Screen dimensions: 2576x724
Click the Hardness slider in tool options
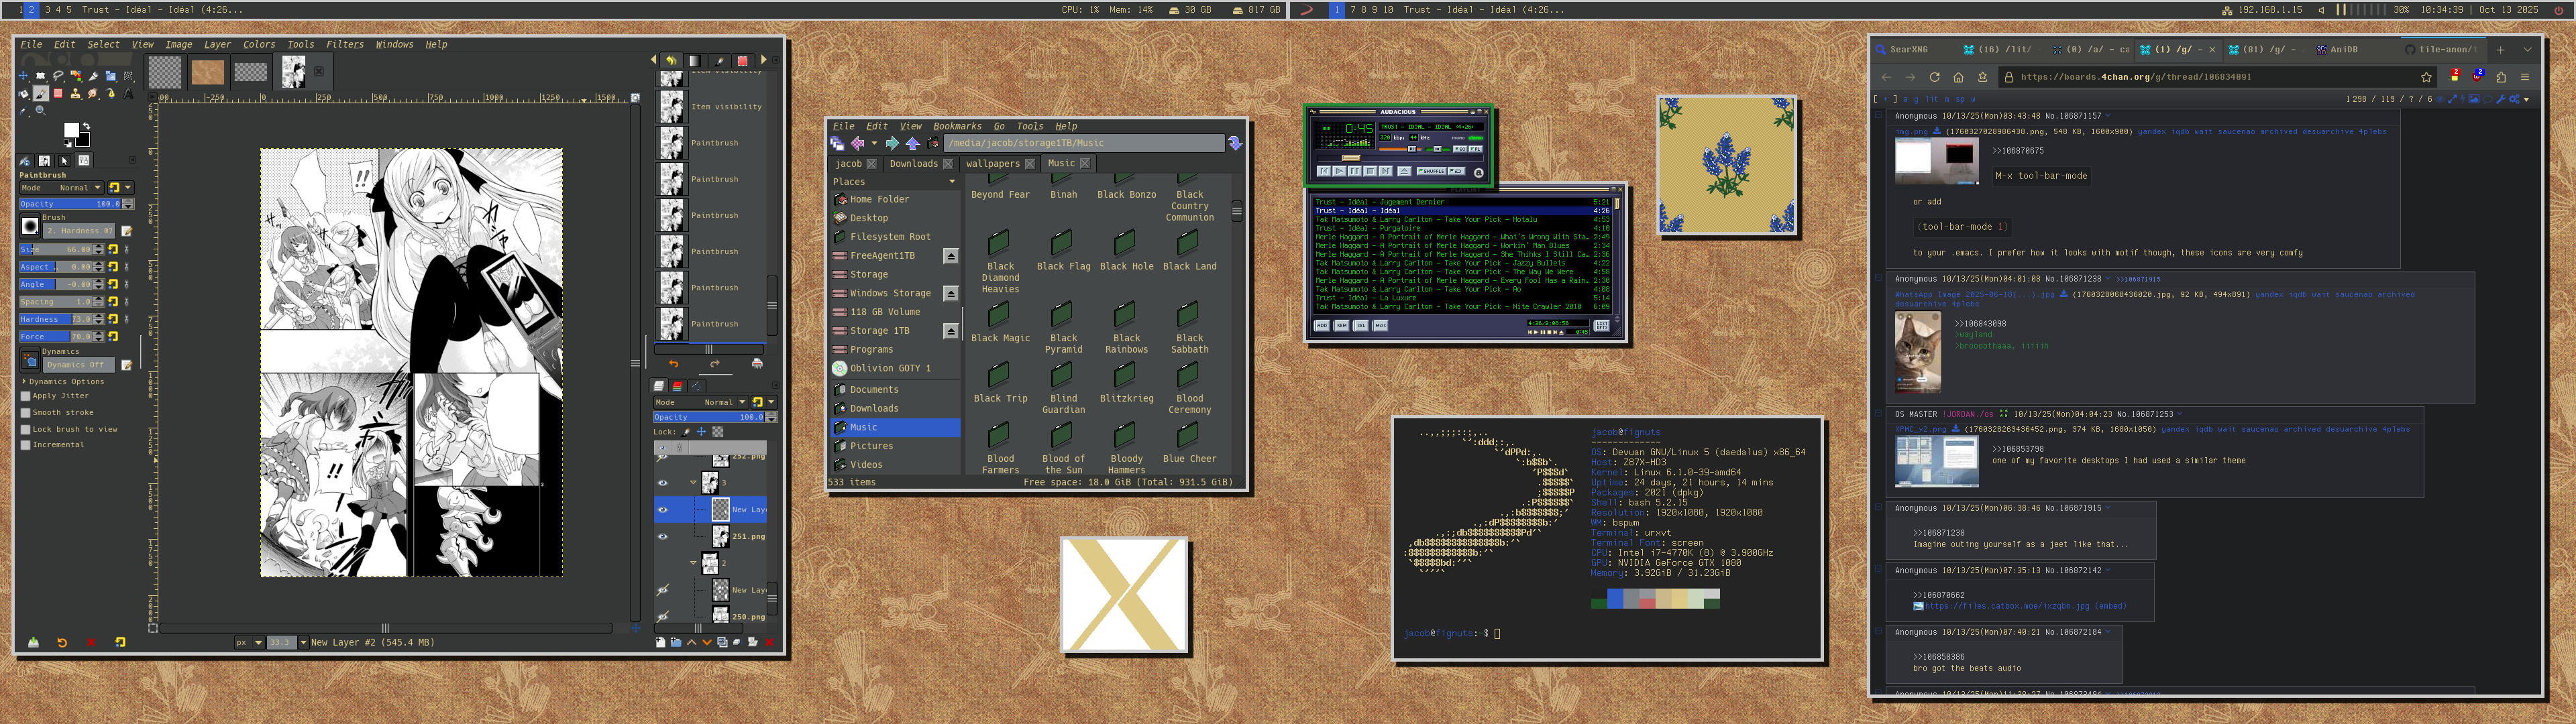55,320
